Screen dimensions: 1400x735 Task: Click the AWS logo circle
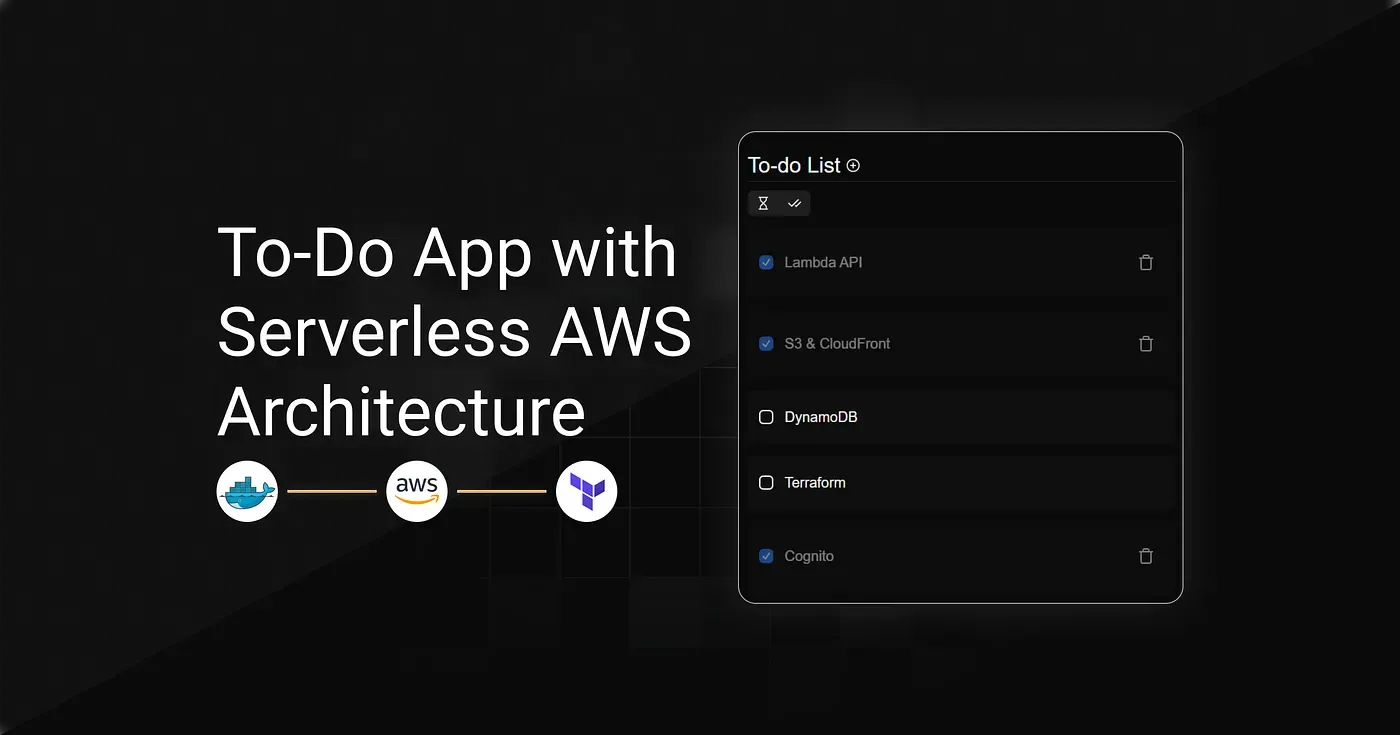[x=417, y=492]
